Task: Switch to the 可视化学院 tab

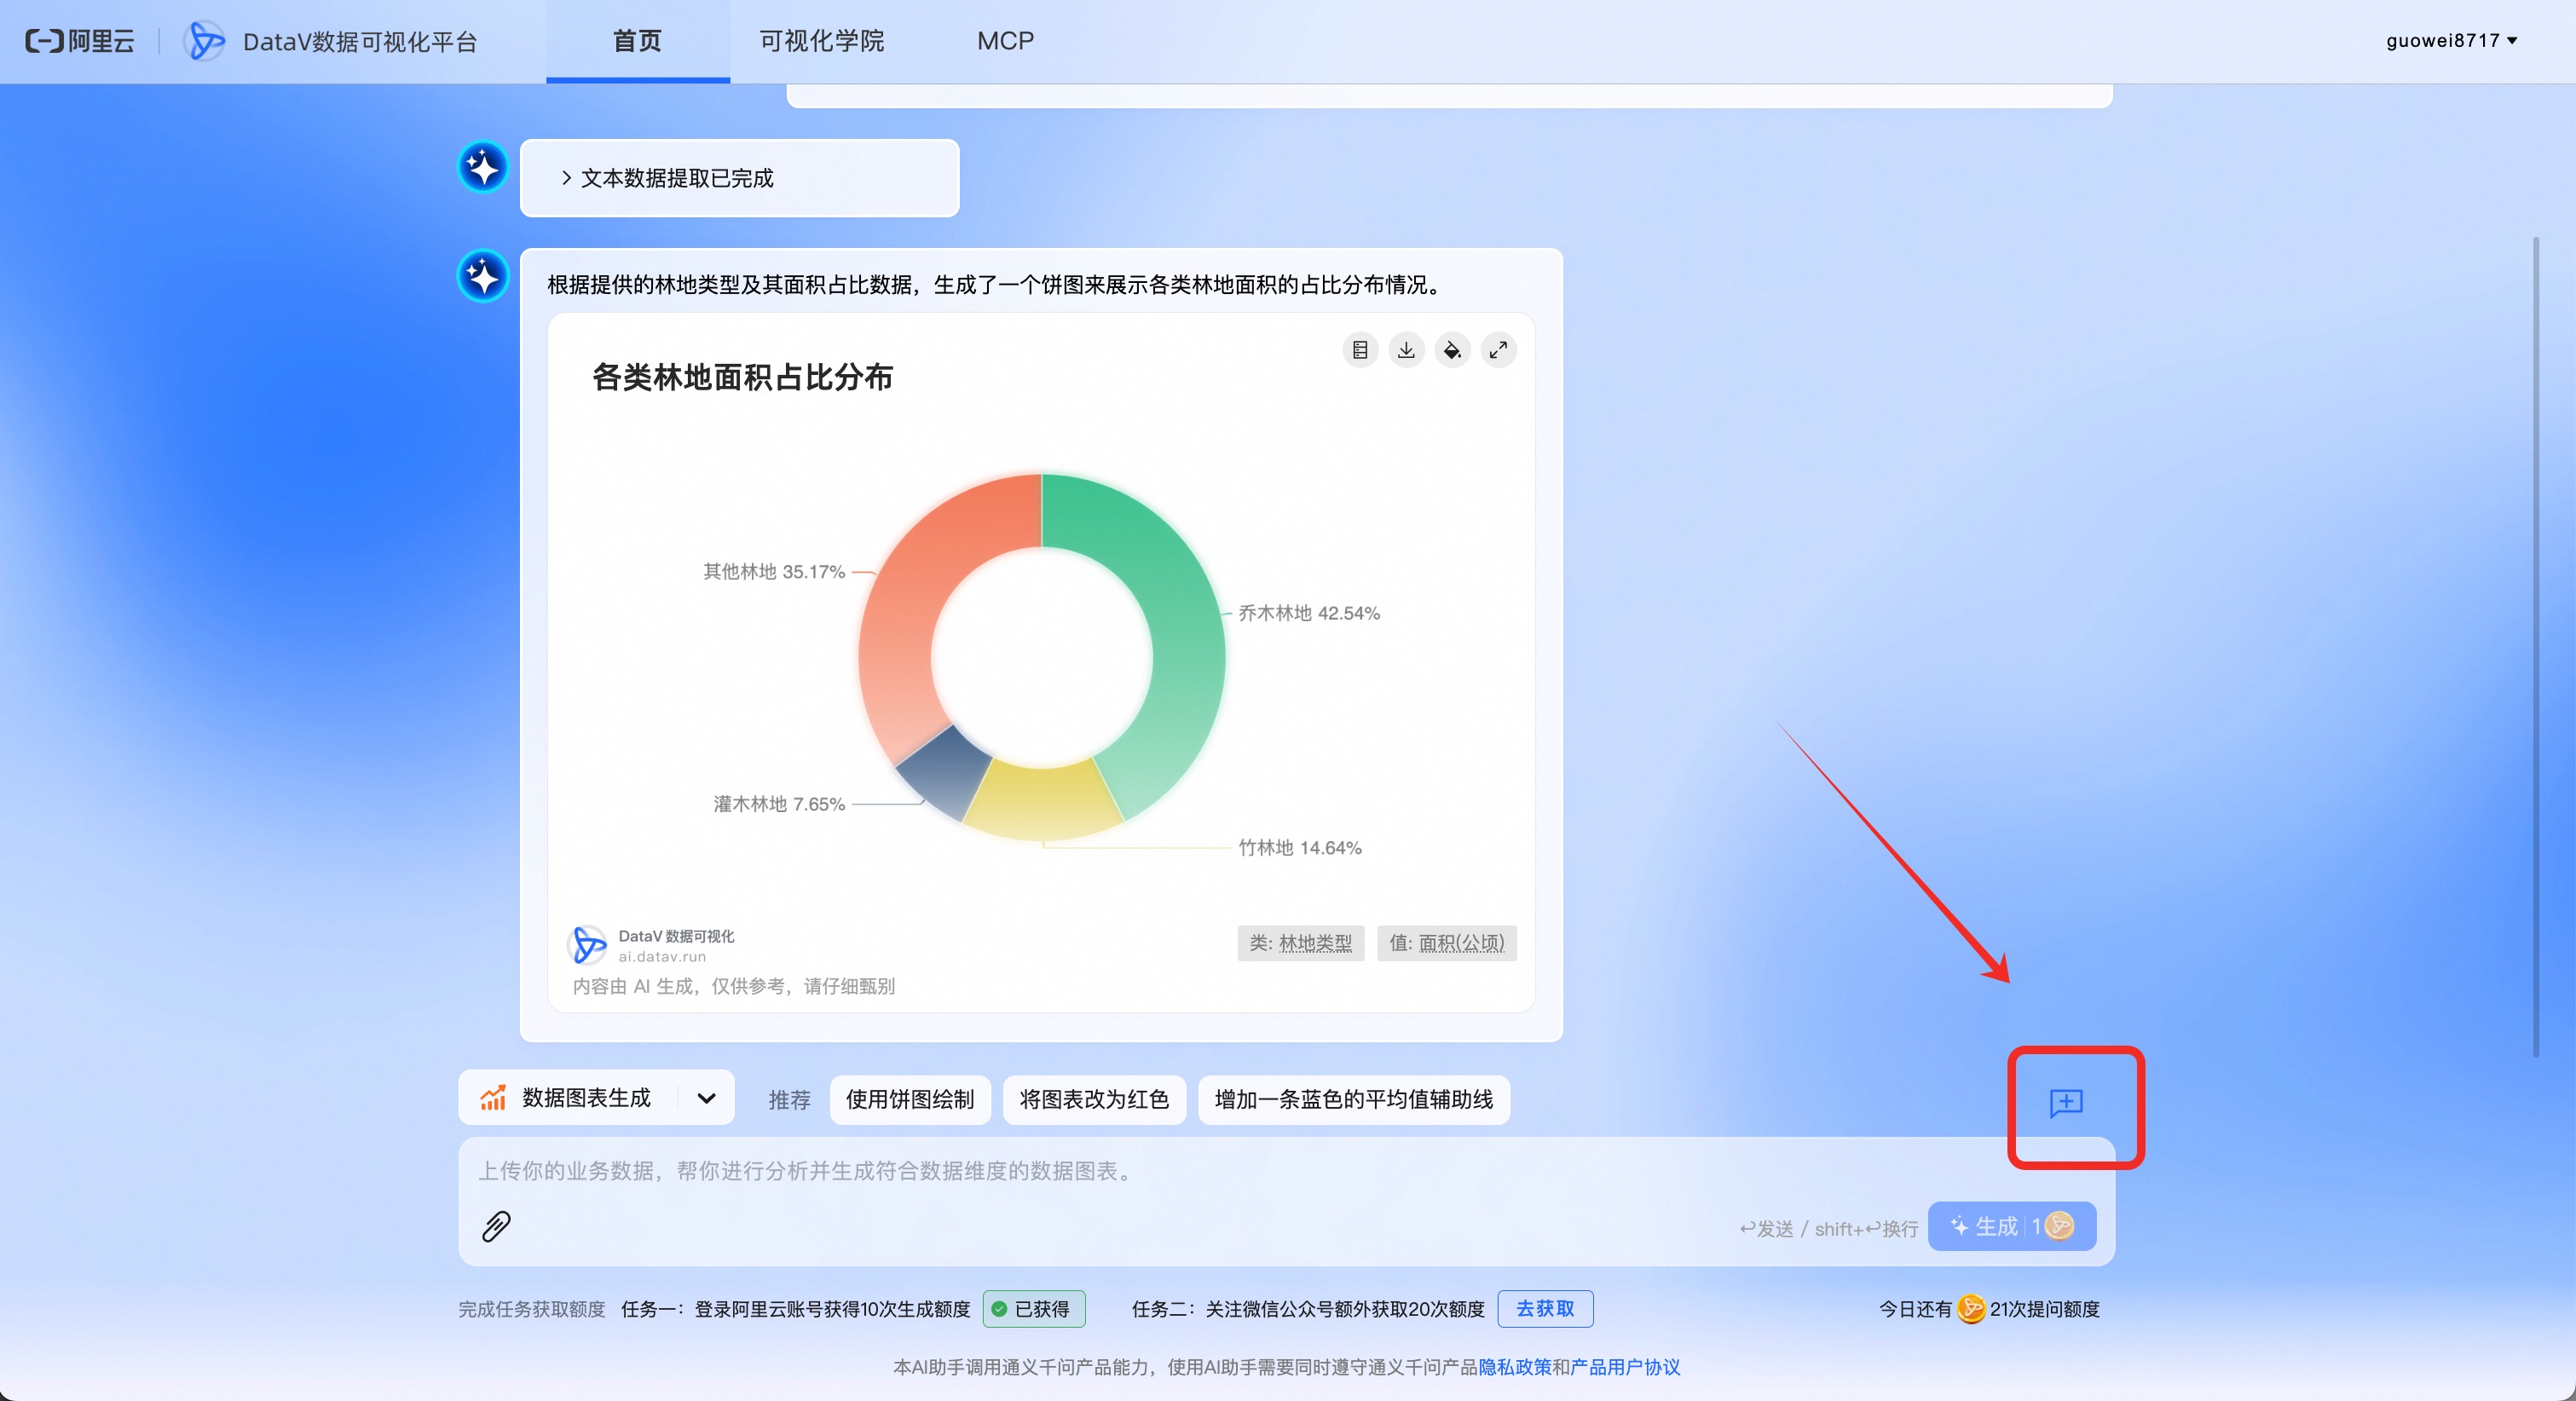Action: tap(821, 41)
